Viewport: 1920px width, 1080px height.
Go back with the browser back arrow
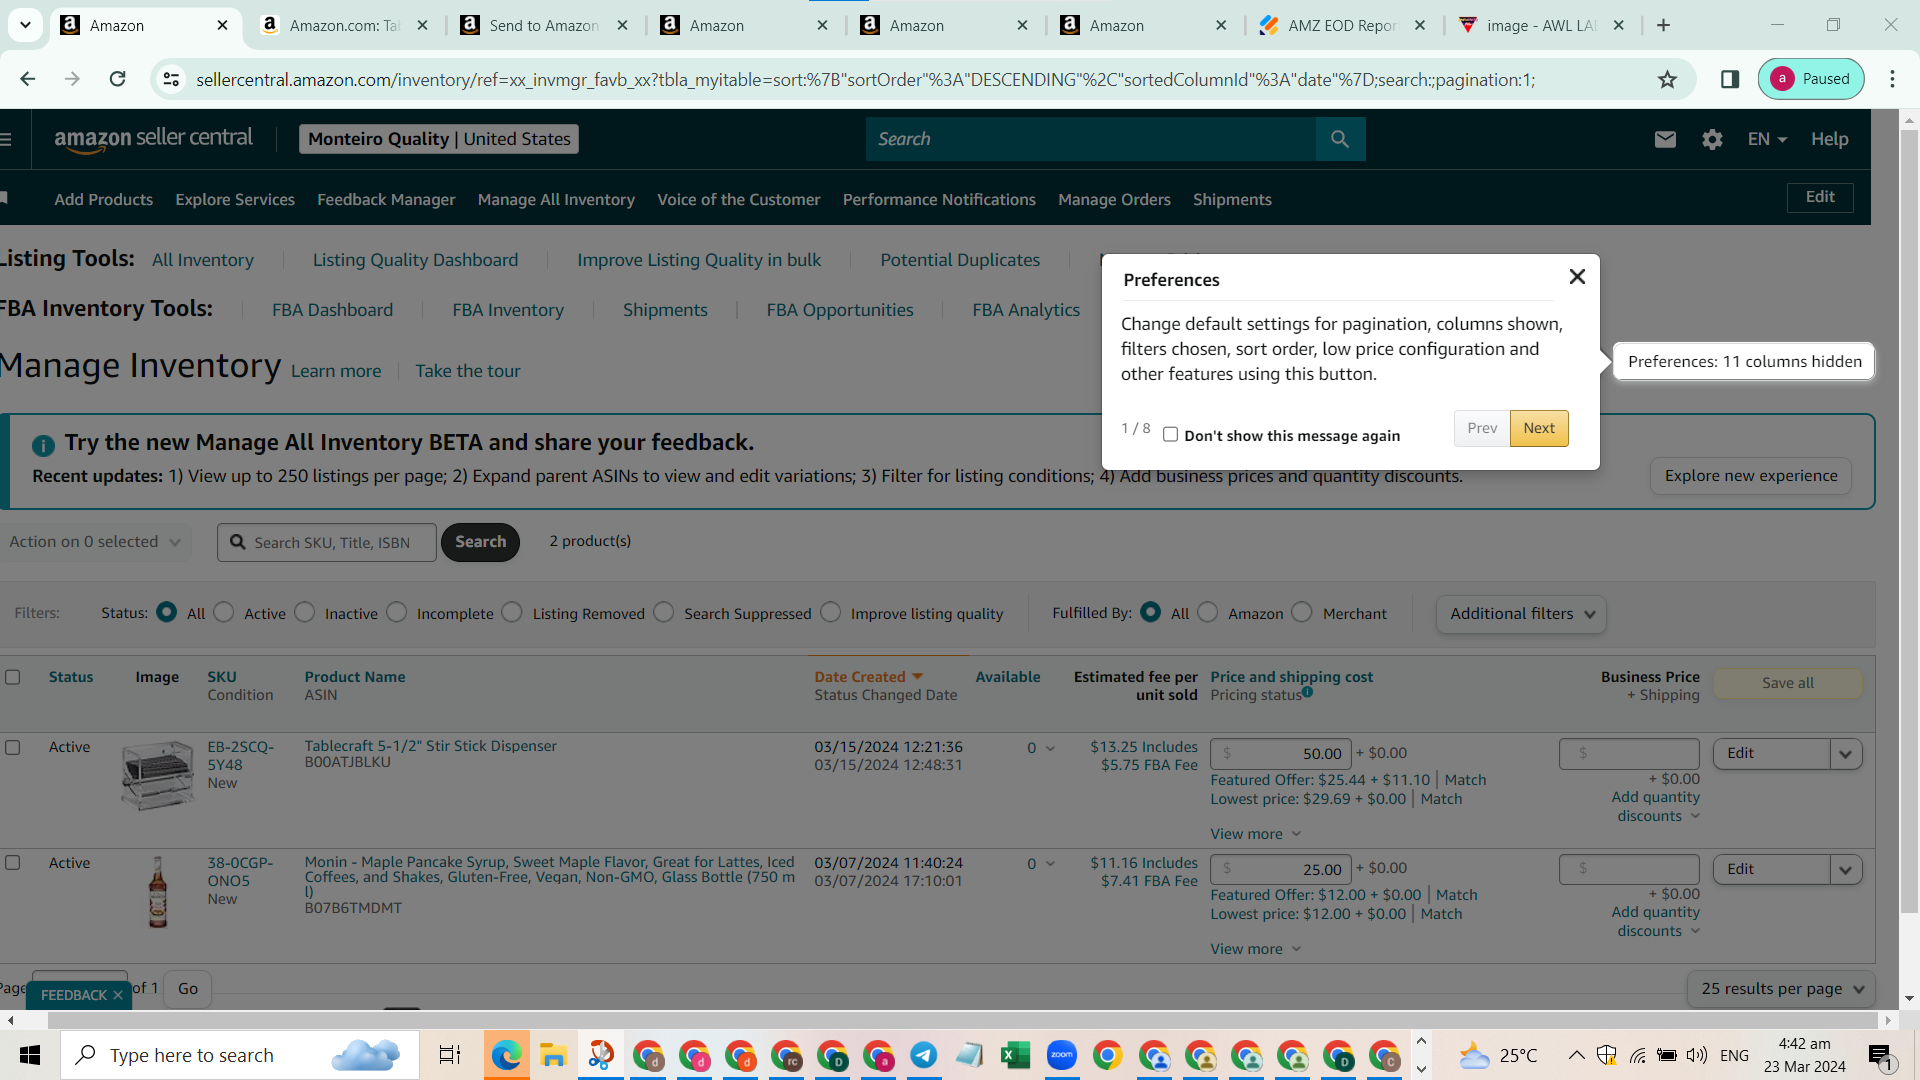[x=28, y=79]
